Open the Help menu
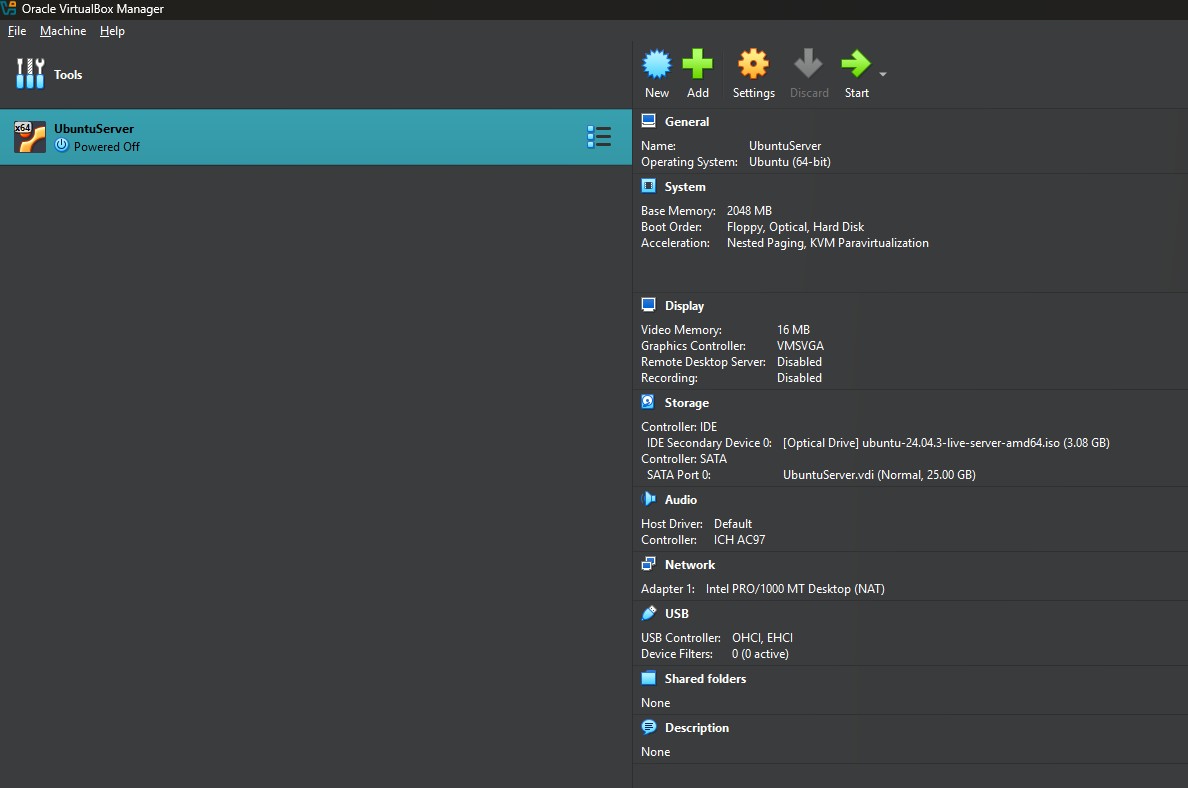 pyautogui.click(x=112, y=31)
